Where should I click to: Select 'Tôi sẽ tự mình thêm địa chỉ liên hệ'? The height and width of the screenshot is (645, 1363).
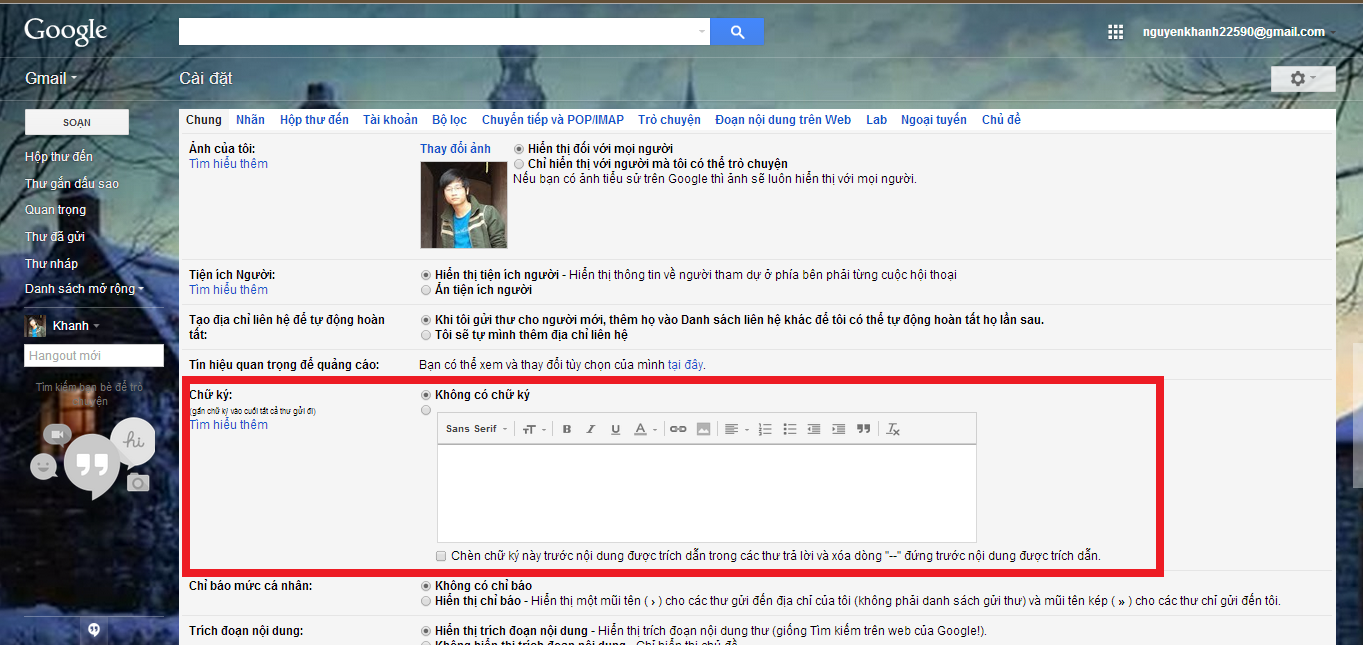point(427,335)
